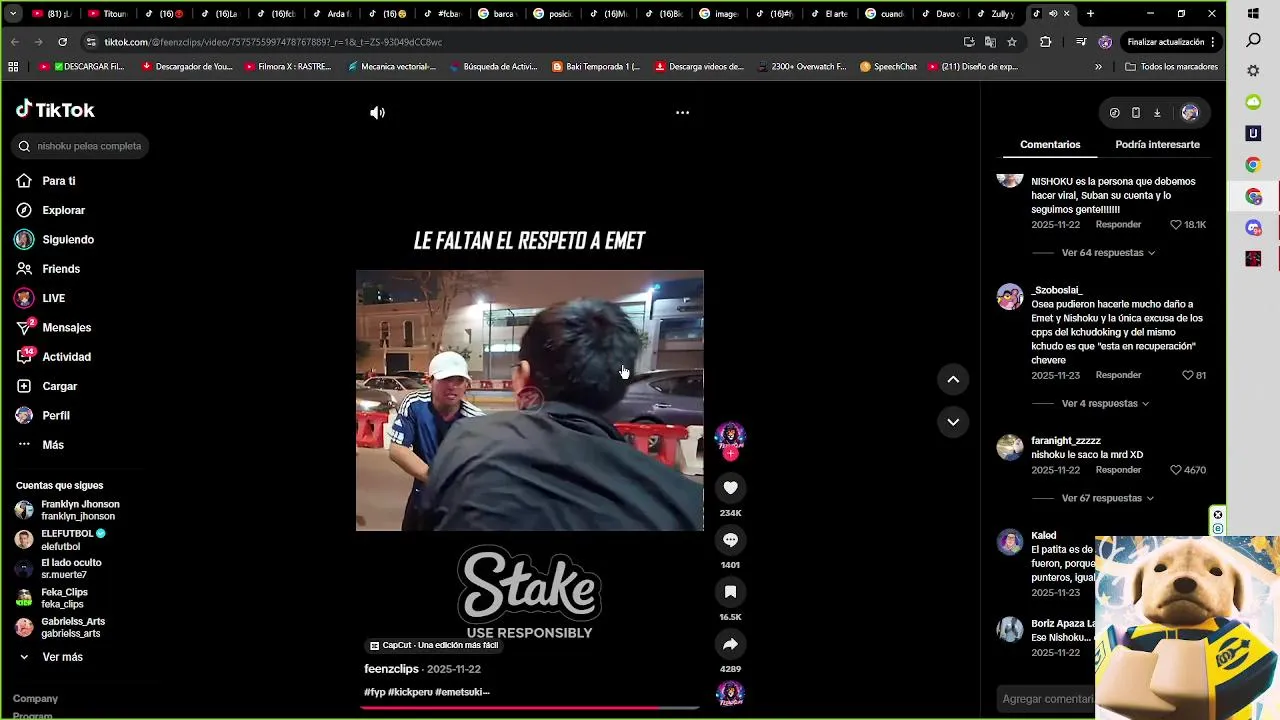The height and width of the screenshot is (720, 1280).
Task: Bookmark this page with the star icon
Action: (1012, 42)
